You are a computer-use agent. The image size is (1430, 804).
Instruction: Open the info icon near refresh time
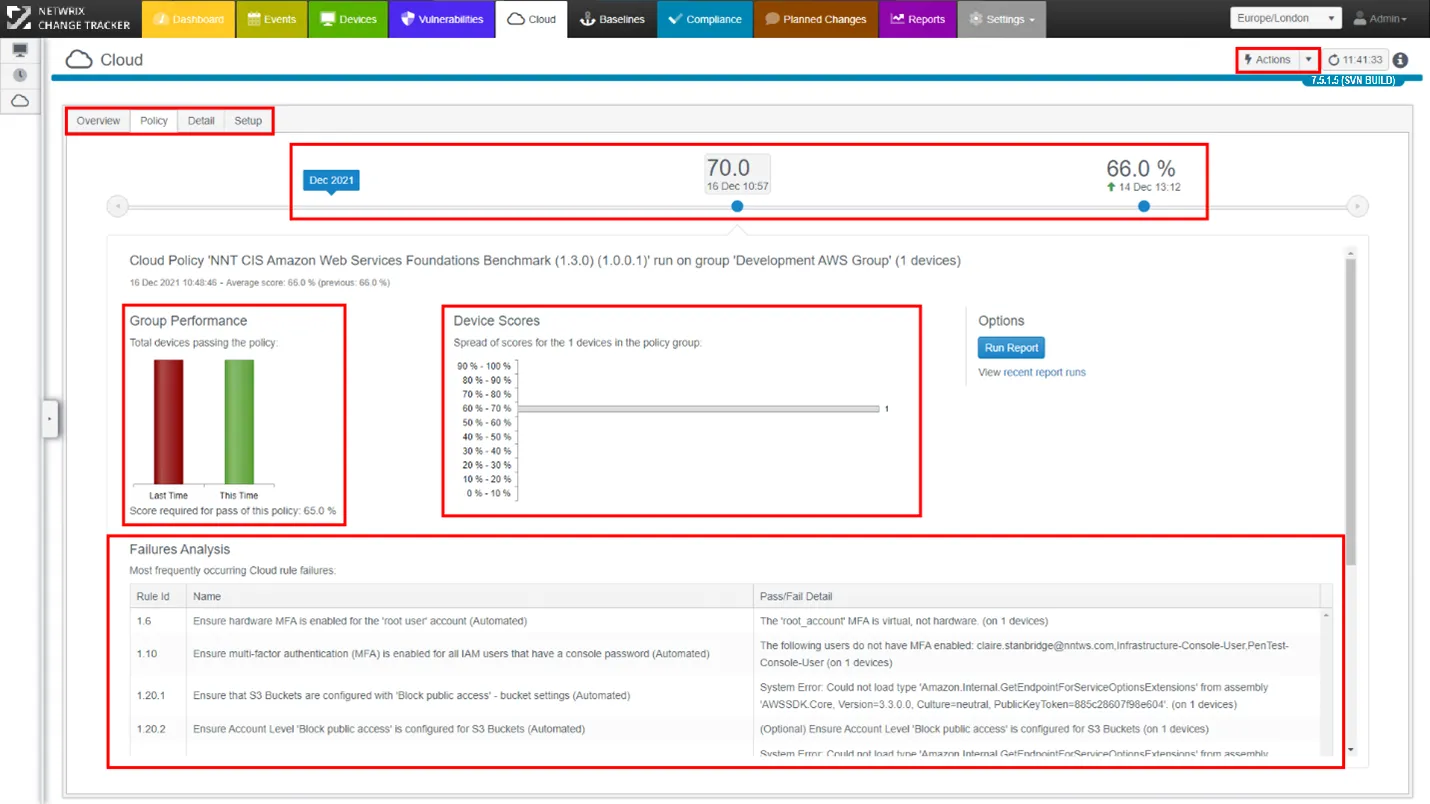1400,60
